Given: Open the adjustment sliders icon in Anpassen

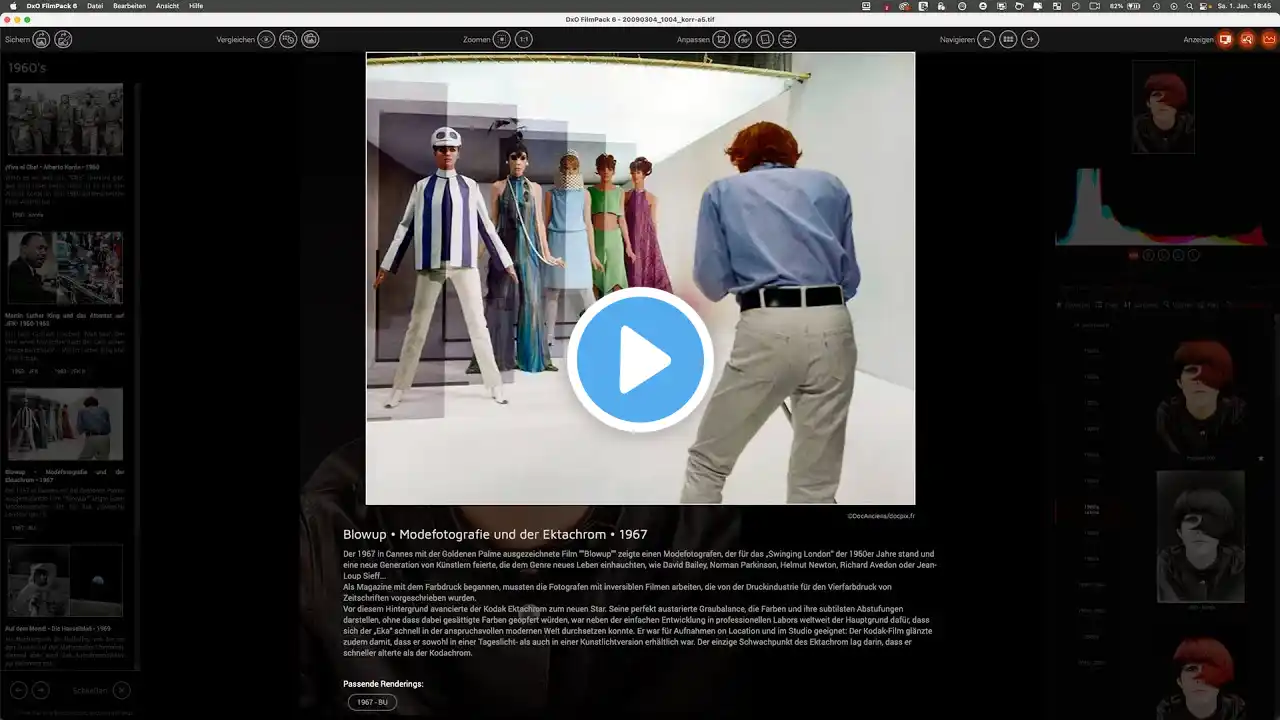Looking at the screenshot, I should (x=788, y=40).
